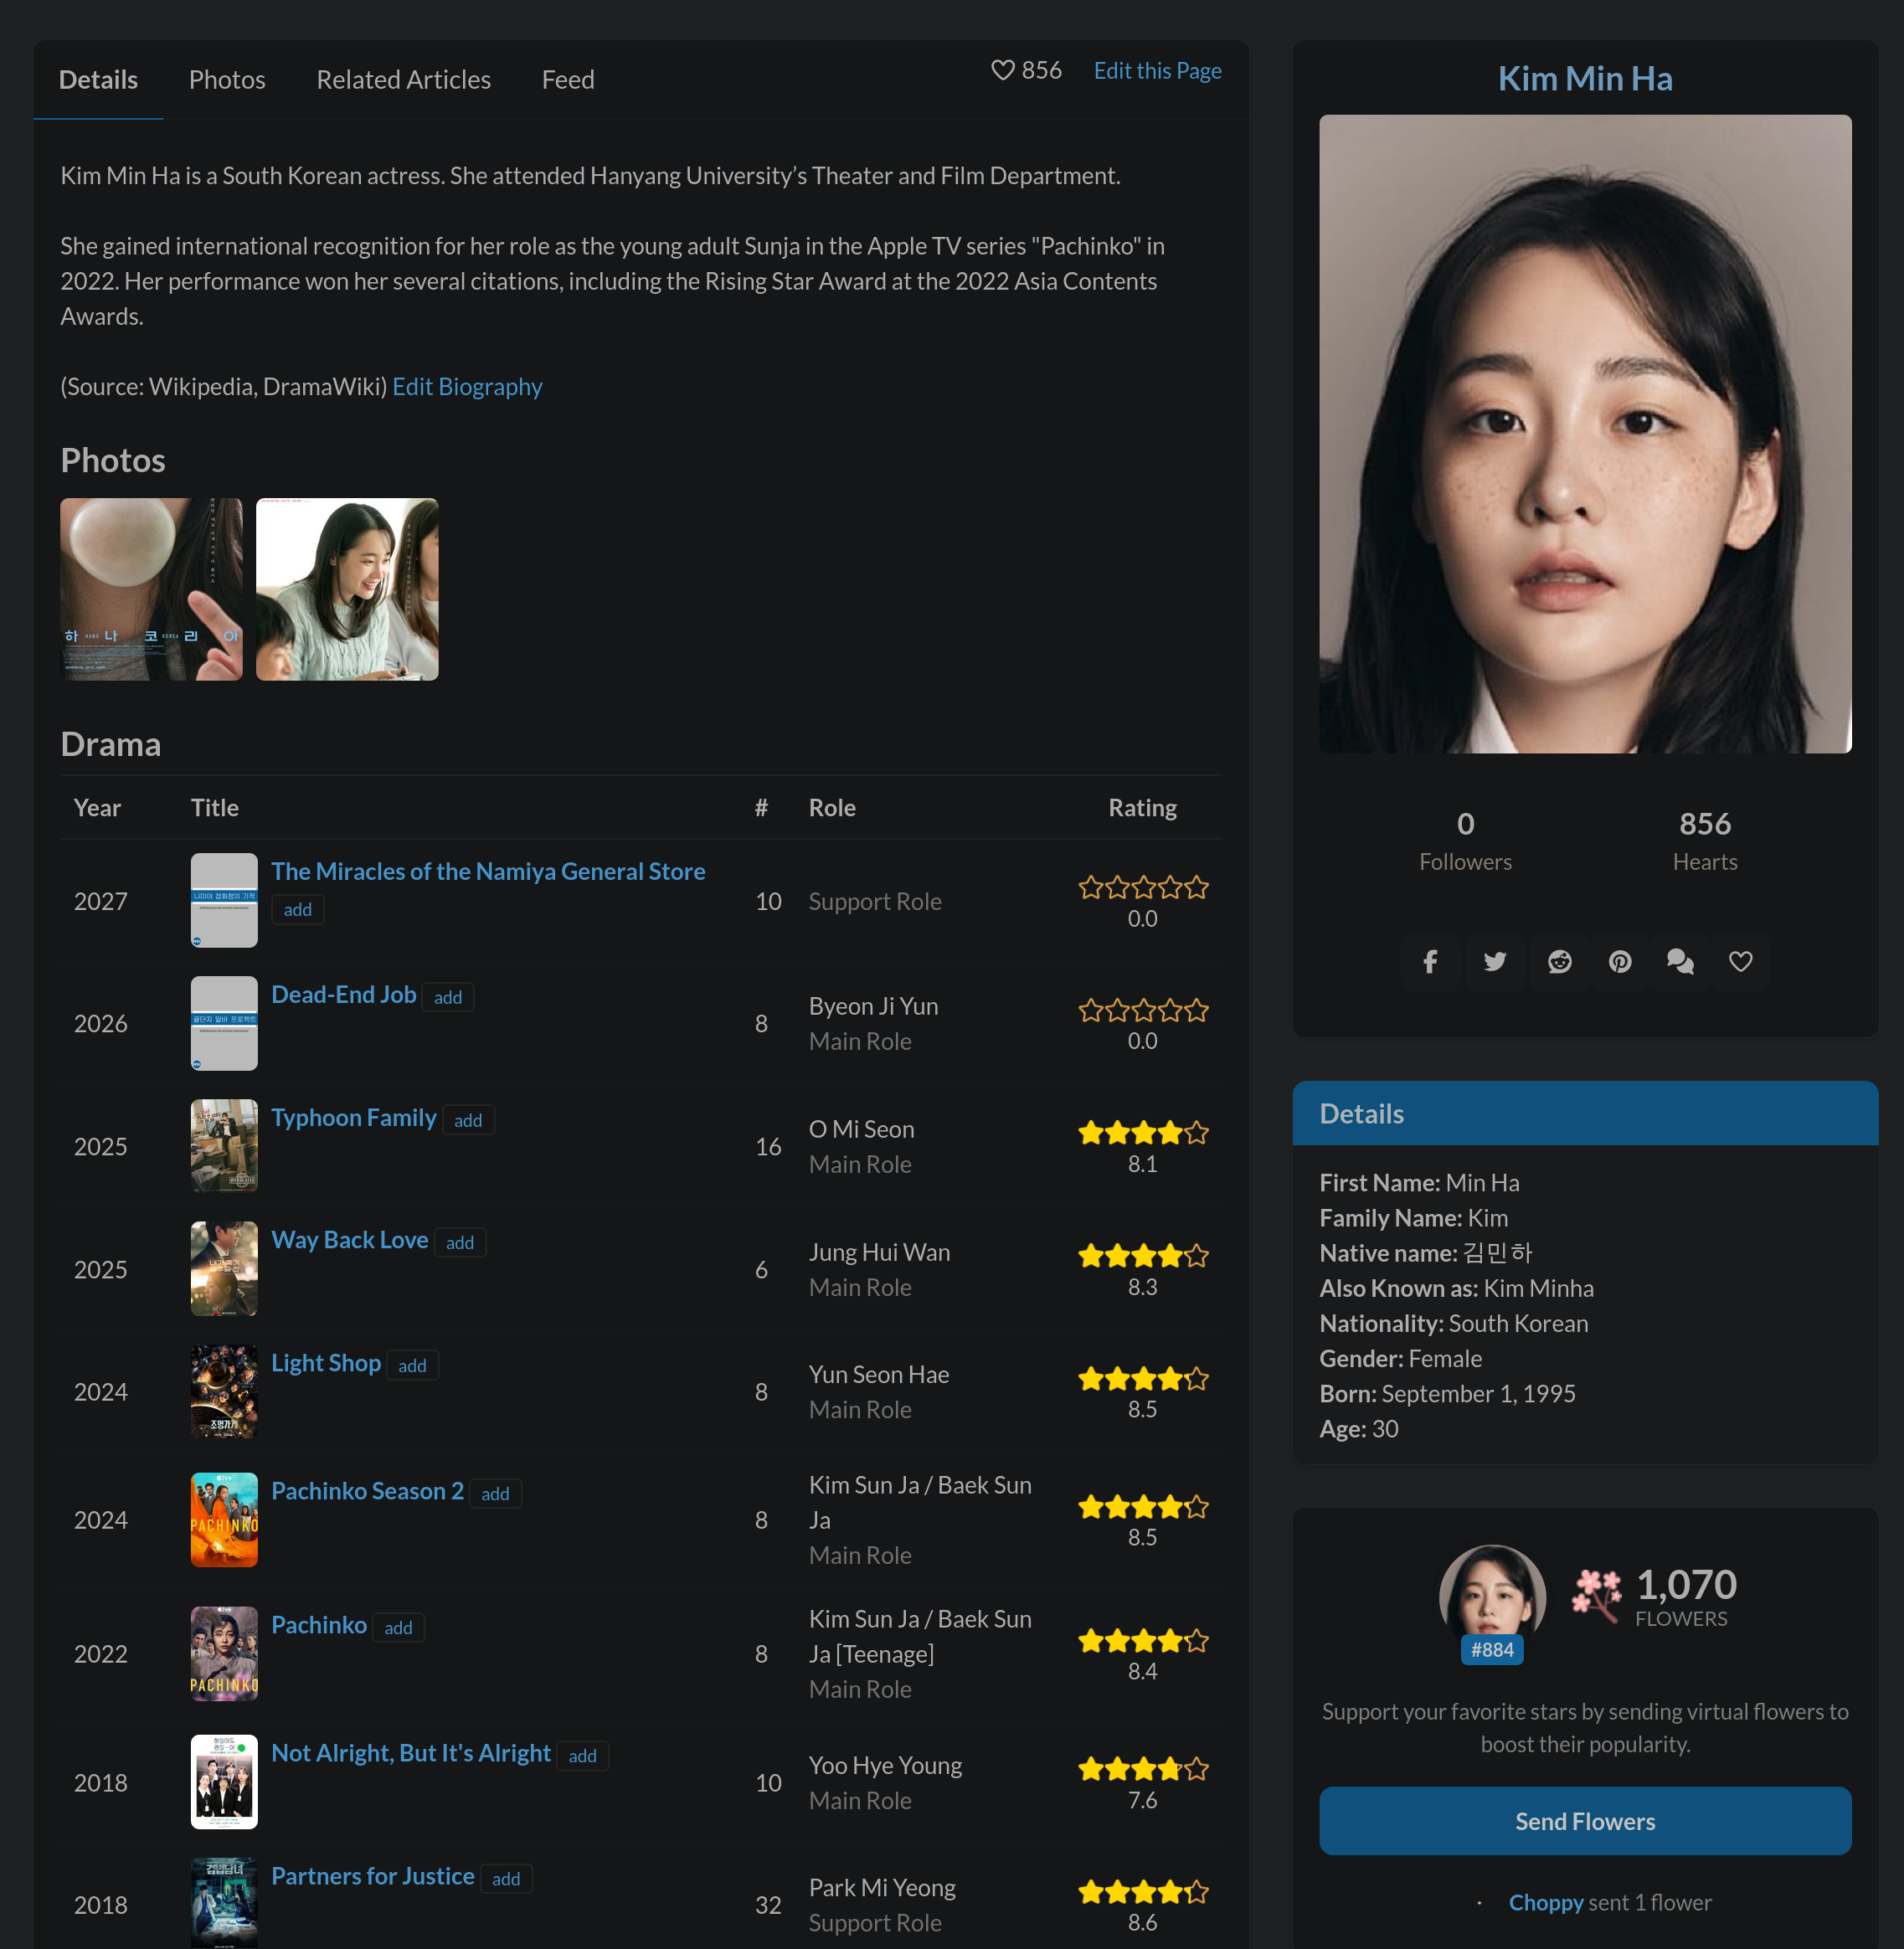Open the Kim Min Ha name heading link
Screen dimensions: 1904x1949
[x=1585, y=78]
